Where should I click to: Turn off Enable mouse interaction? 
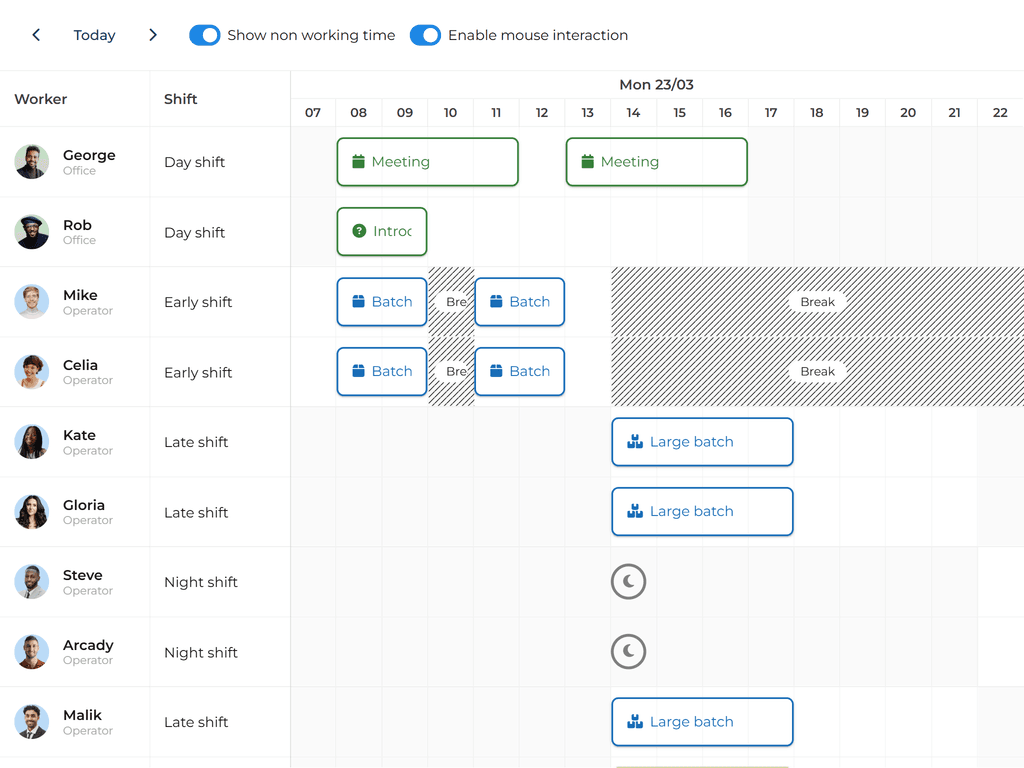pyautogui.click(x=425, y=35)
